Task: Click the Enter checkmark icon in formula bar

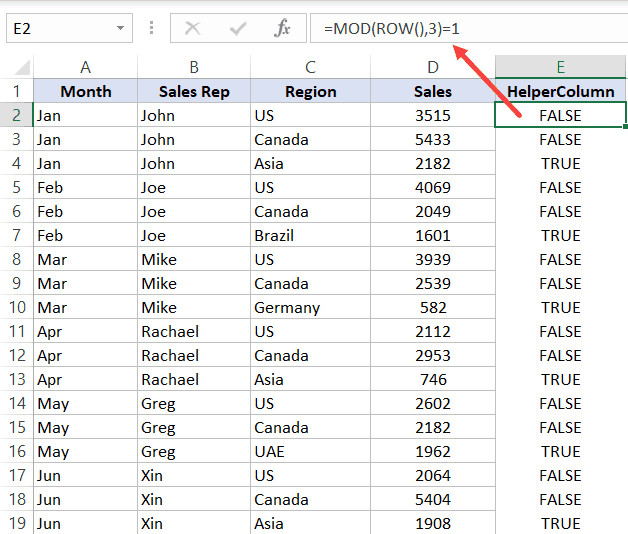Action: click(237, 29)
